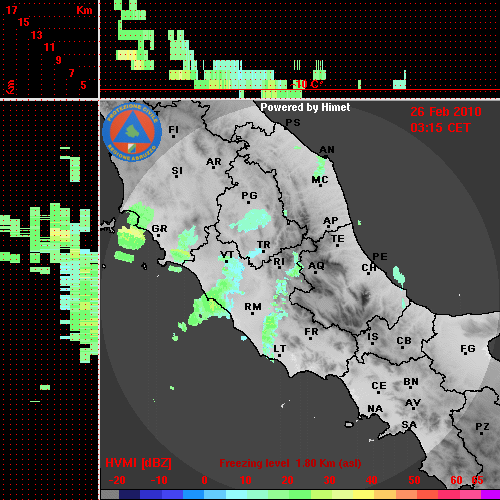Click the 03:15 CET timestamp

coord(440,128)
